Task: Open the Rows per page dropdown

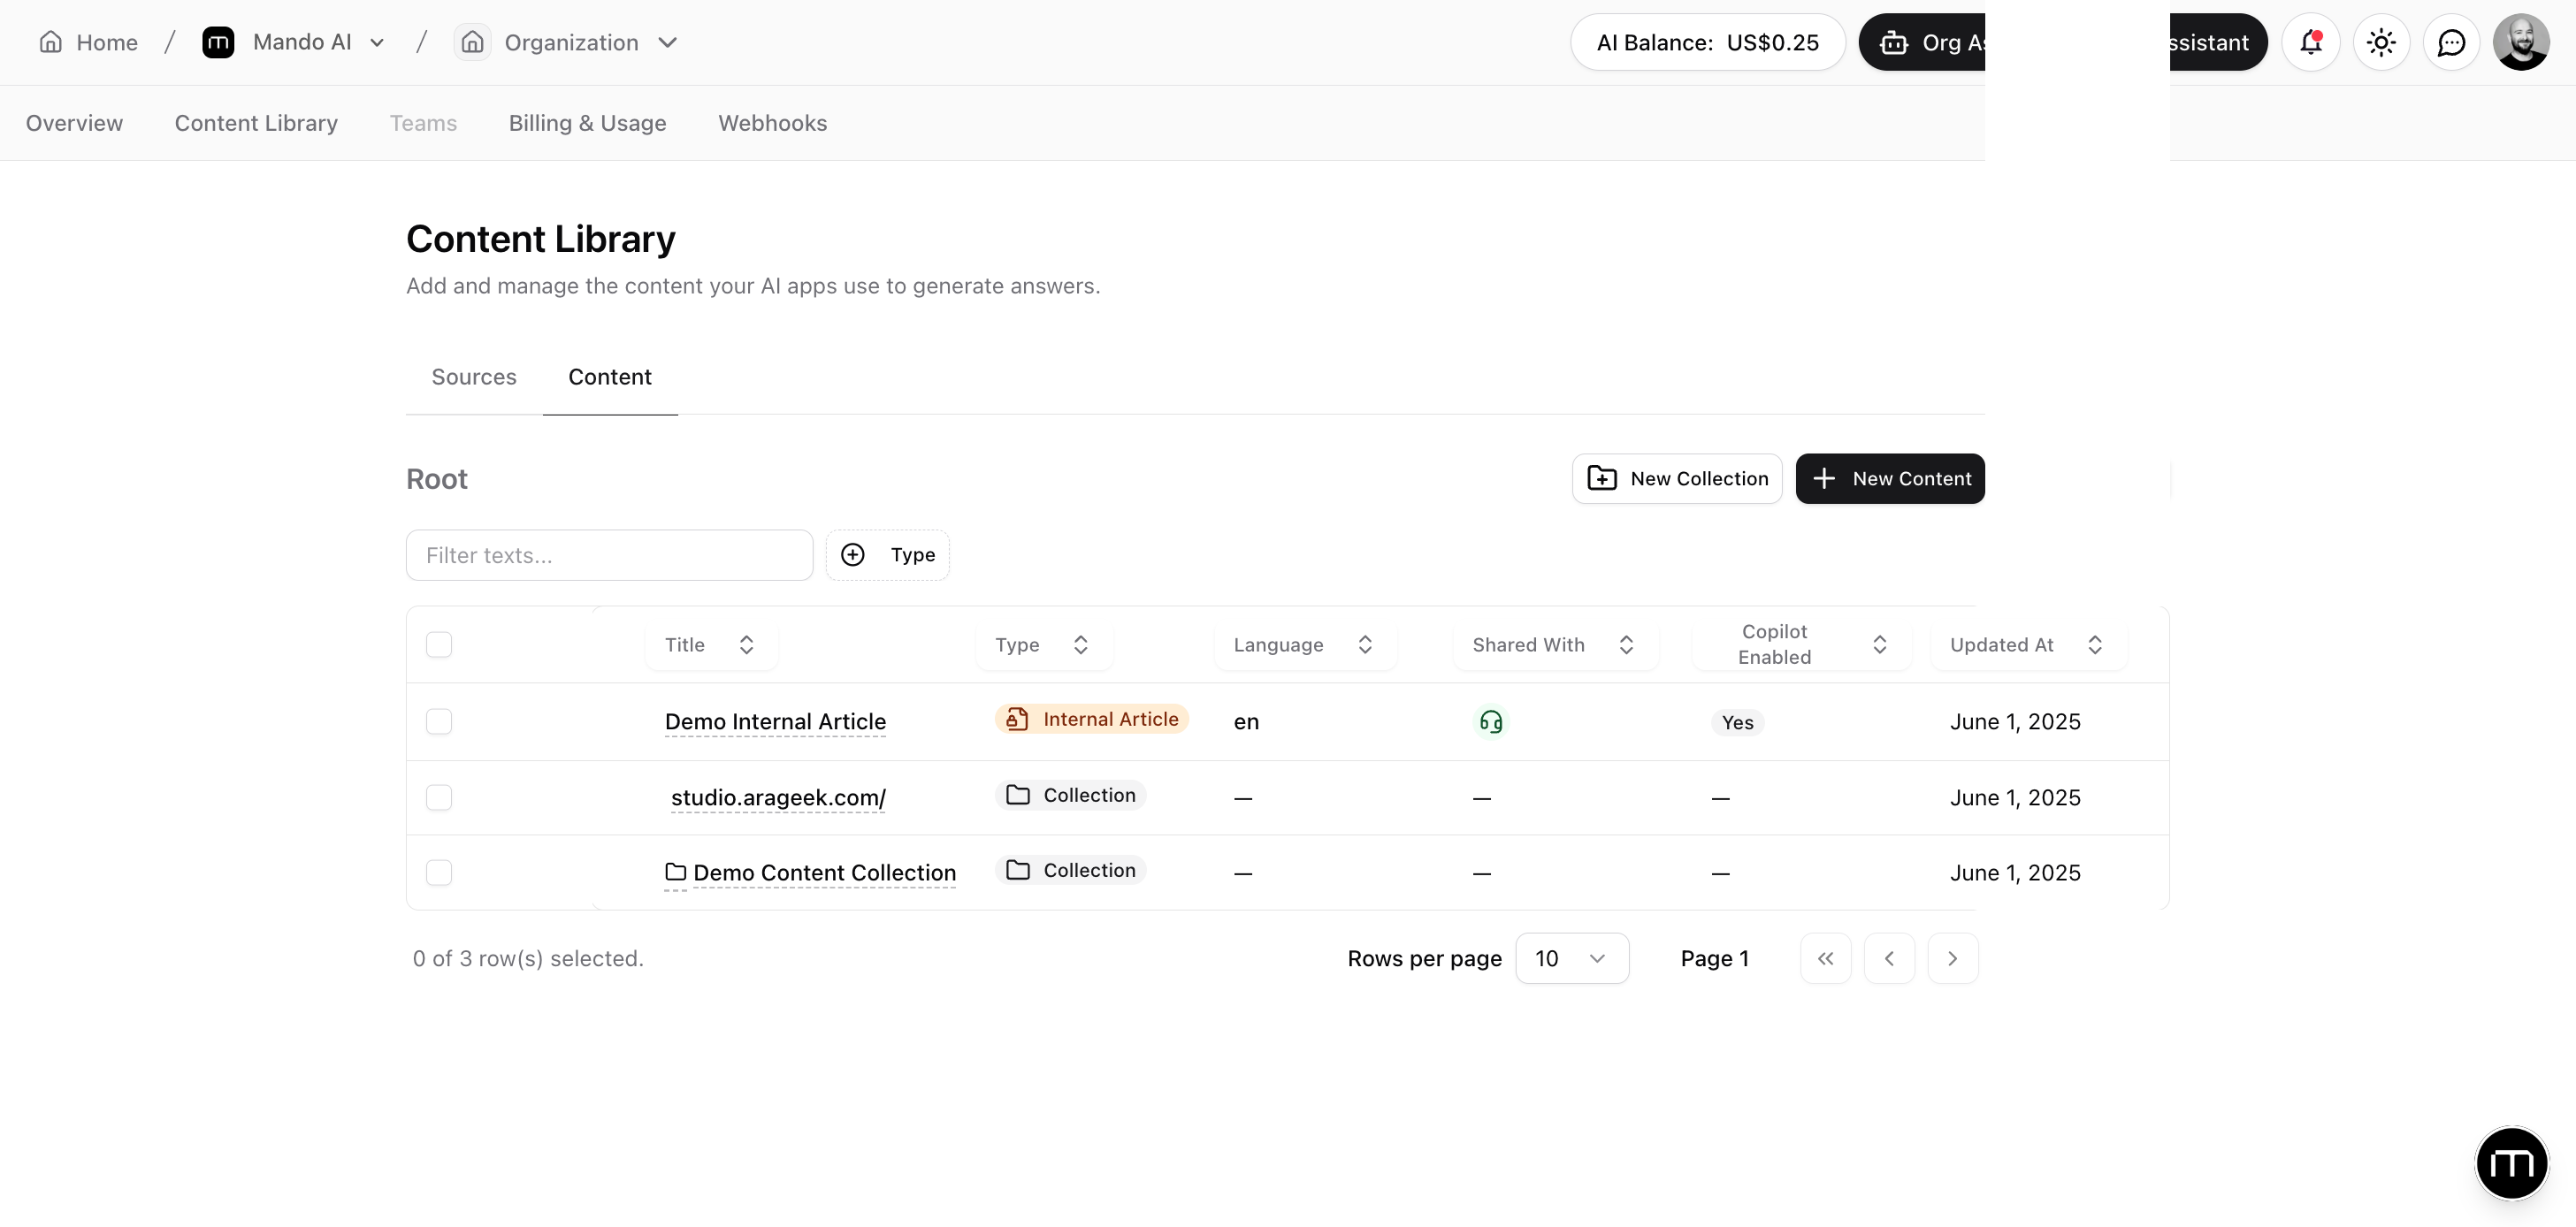Action: (x=1571, y=958)
